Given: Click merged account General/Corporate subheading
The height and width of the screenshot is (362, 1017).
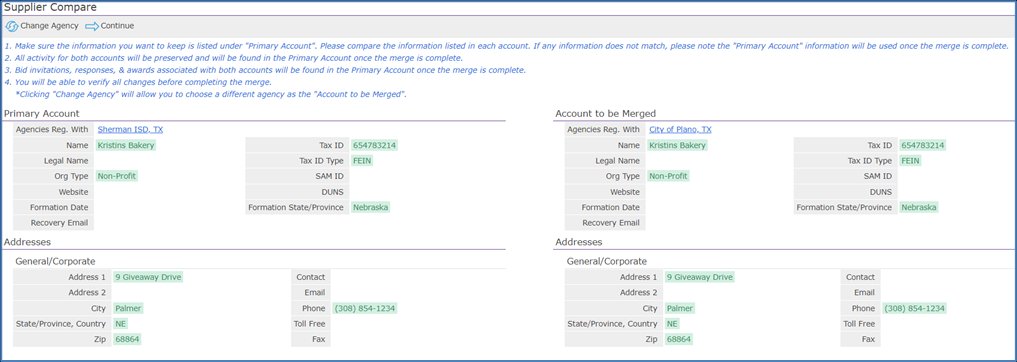Looking at the screenshot, I should click(x=606, y=261).
